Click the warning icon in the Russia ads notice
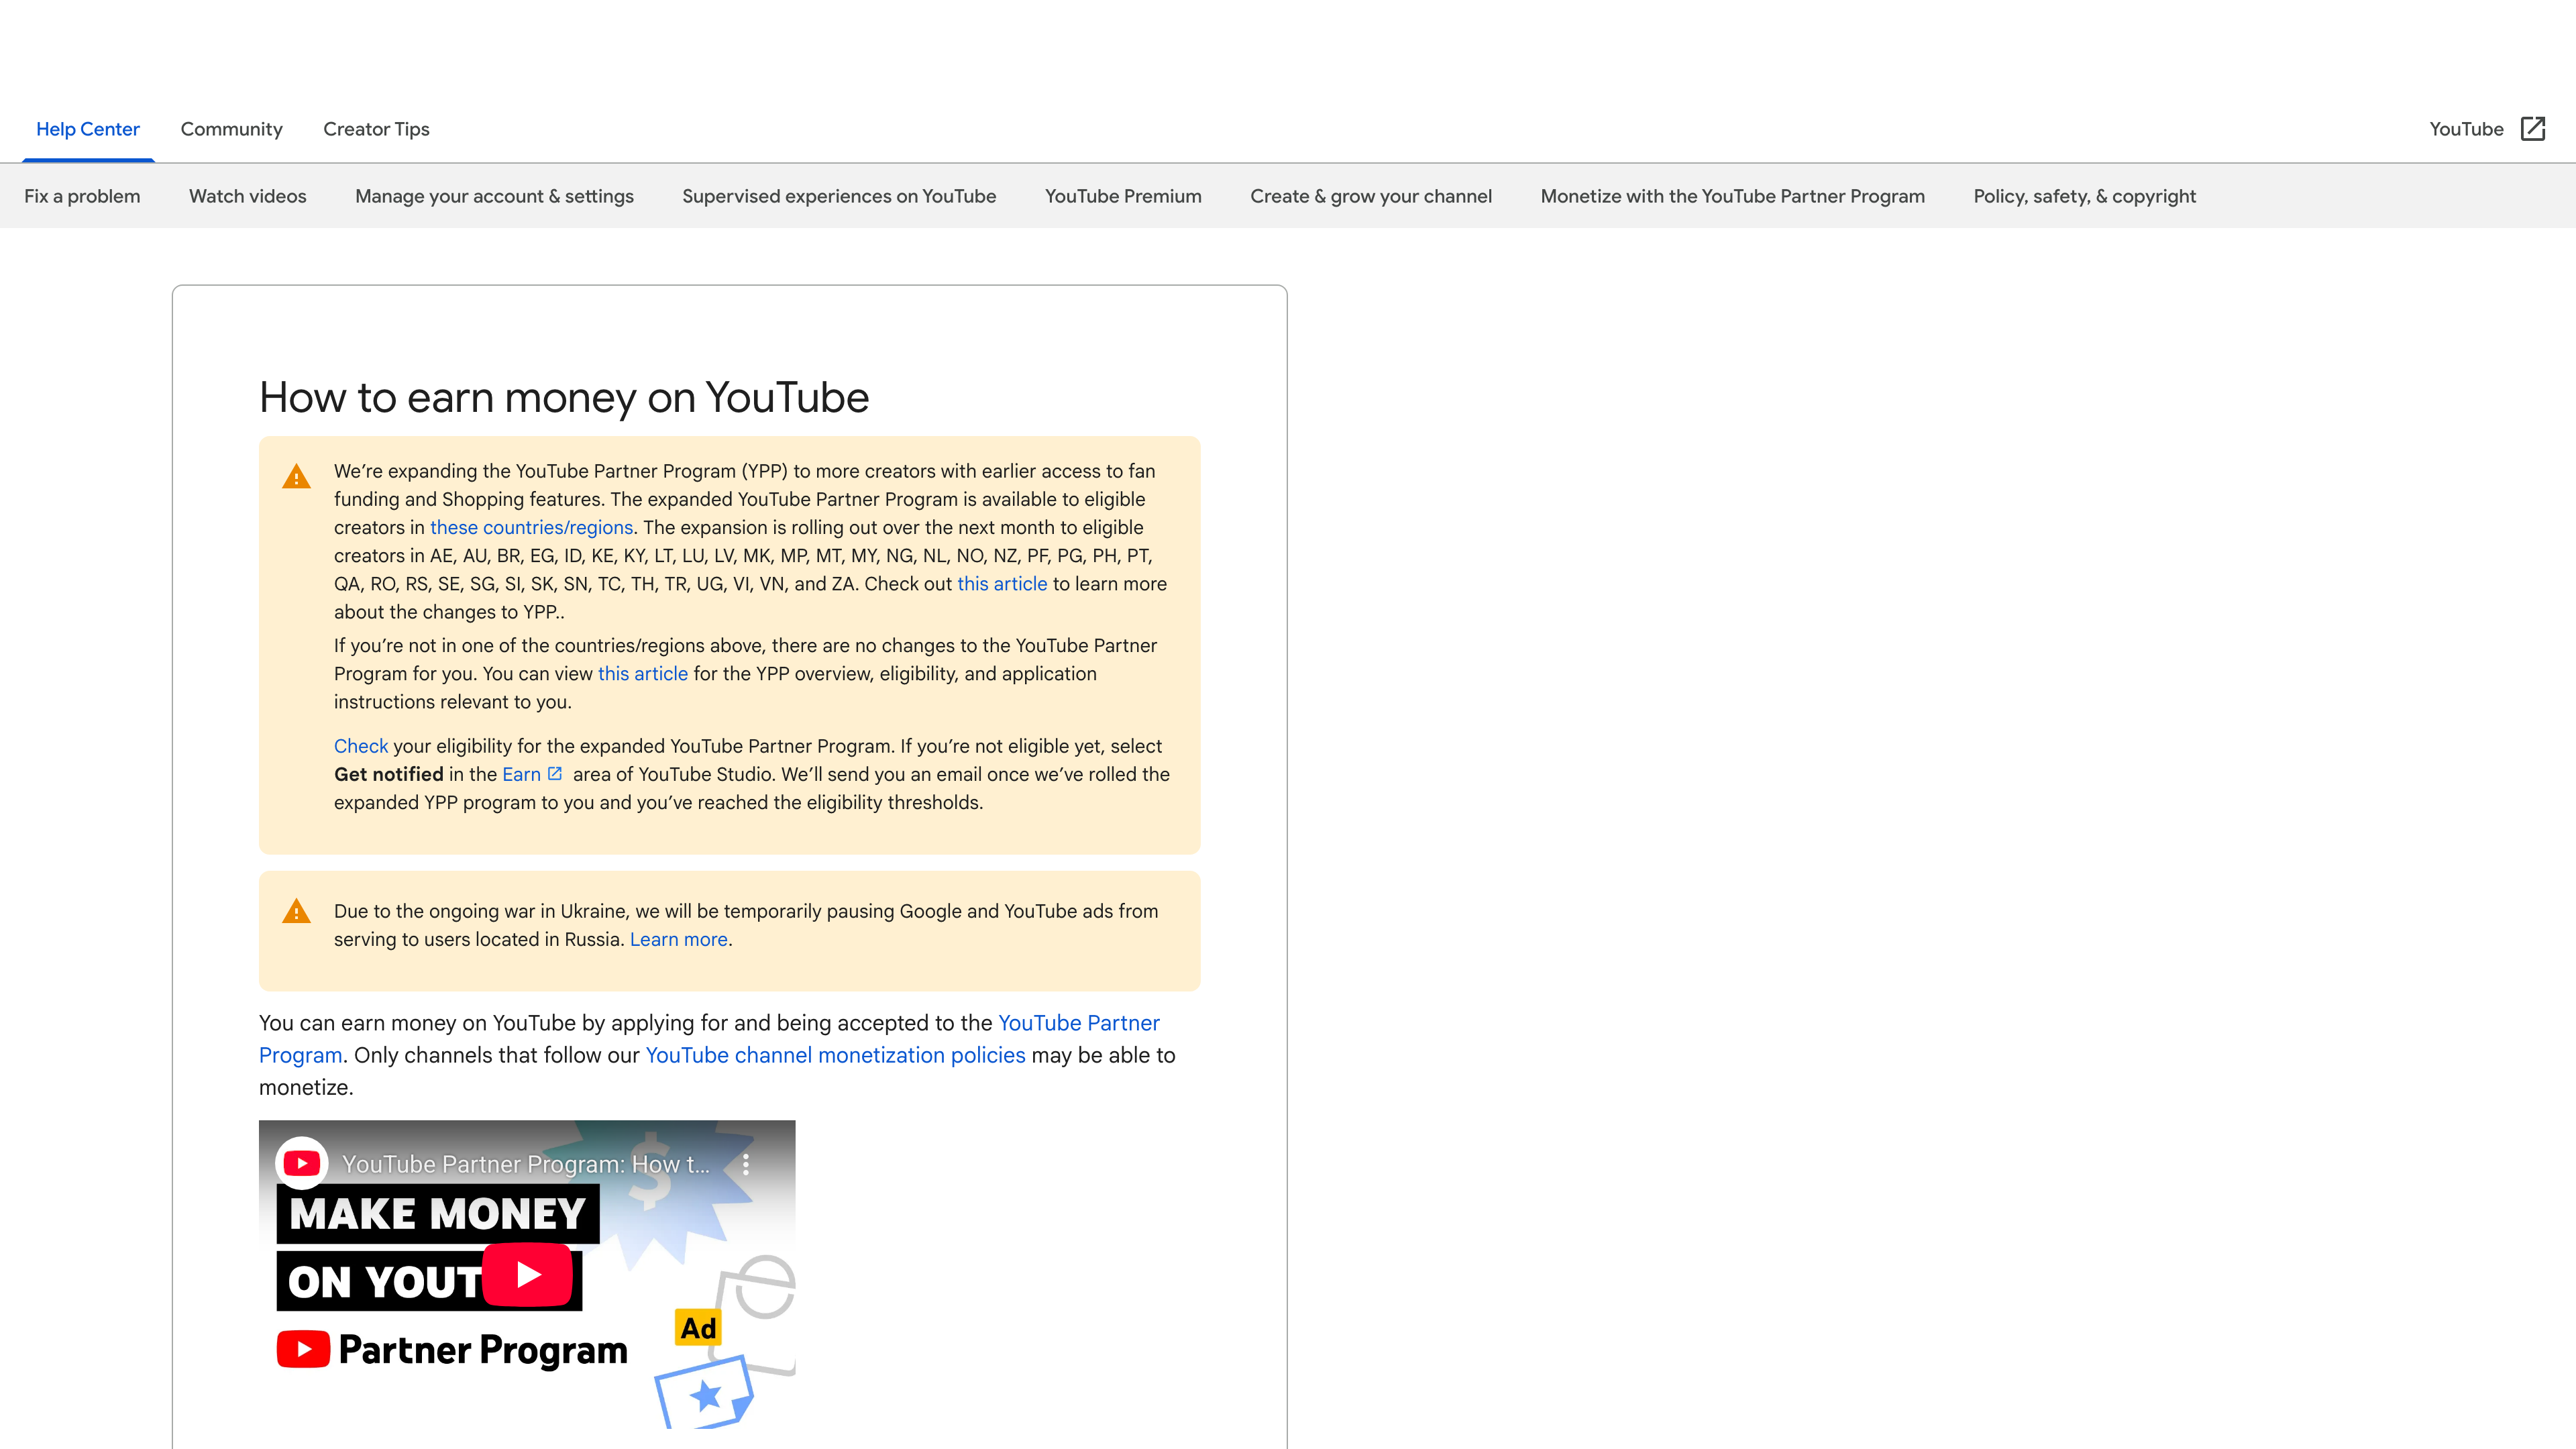The height and width of the screenshot is (1449, 2576). pos(296,912)
